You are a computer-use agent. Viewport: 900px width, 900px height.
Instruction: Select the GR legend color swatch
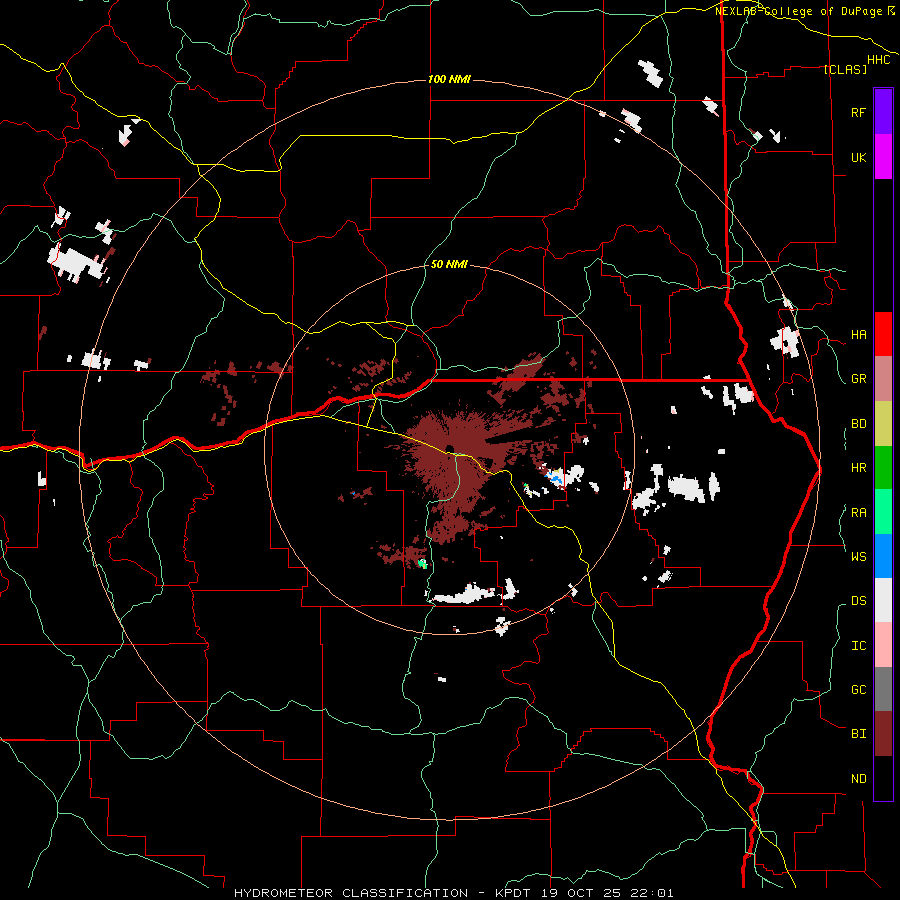[x=883, y=379]
